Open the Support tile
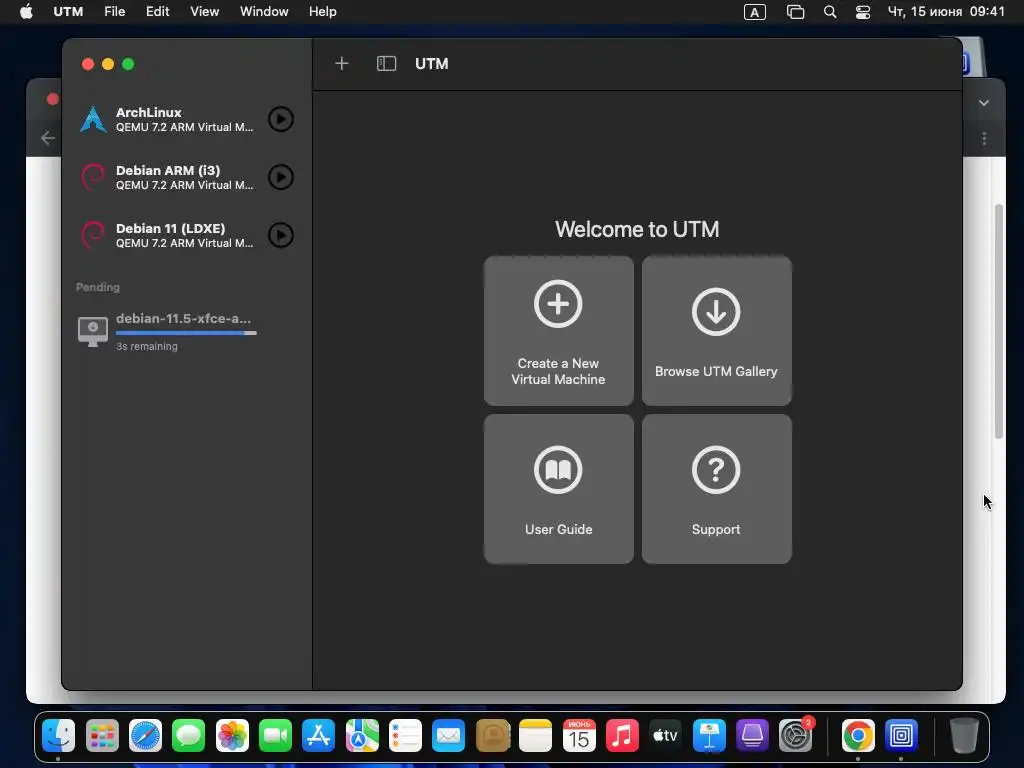This screenshot has width=1024, height=768. pos(716,489)
